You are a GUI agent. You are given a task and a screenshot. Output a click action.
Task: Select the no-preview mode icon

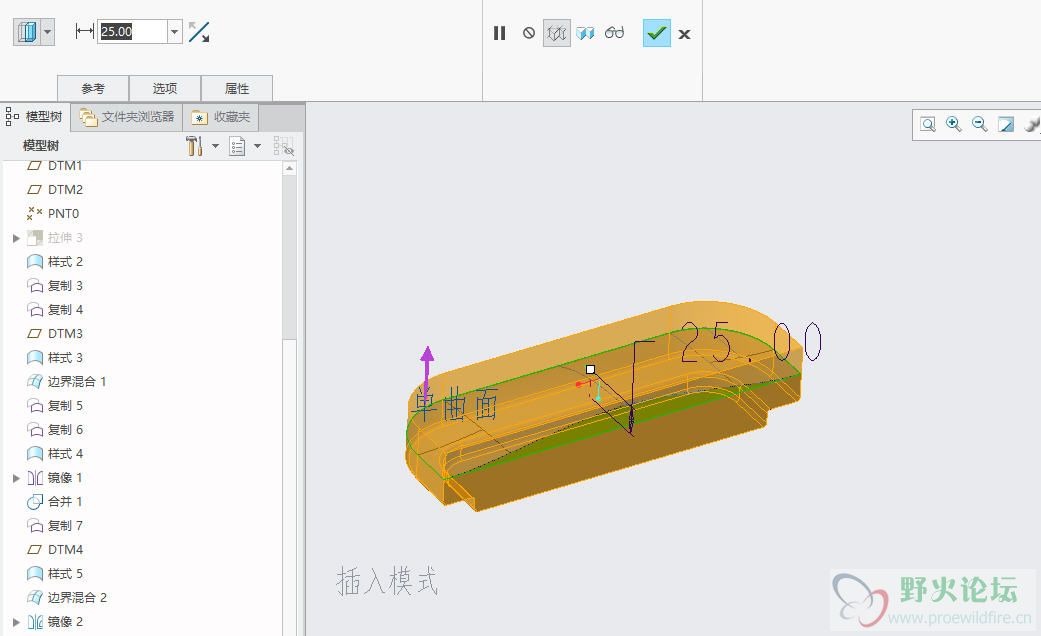coord(528,33)
